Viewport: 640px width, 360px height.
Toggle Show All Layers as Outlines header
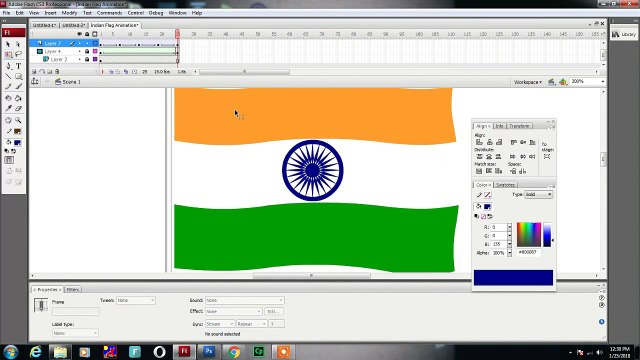click(95, 34)
